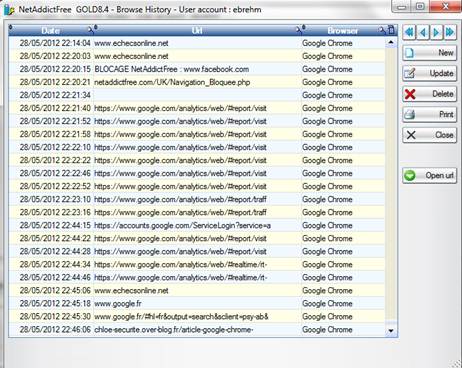Viewport: 462px width, 368px height.
Task: Select the analytics entry at 22:44:22
Action: 197,238
